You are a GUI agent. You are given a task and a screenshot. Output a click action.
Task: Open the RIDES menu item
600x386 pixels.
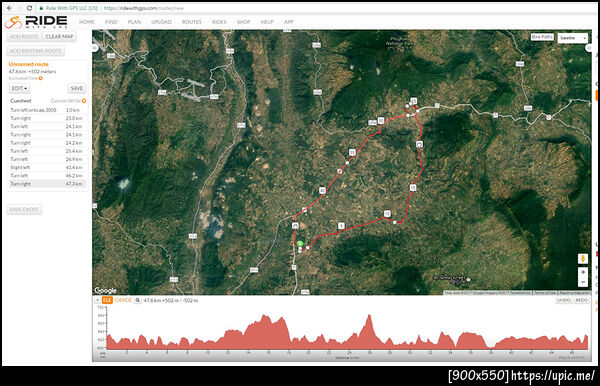(219, 22)
